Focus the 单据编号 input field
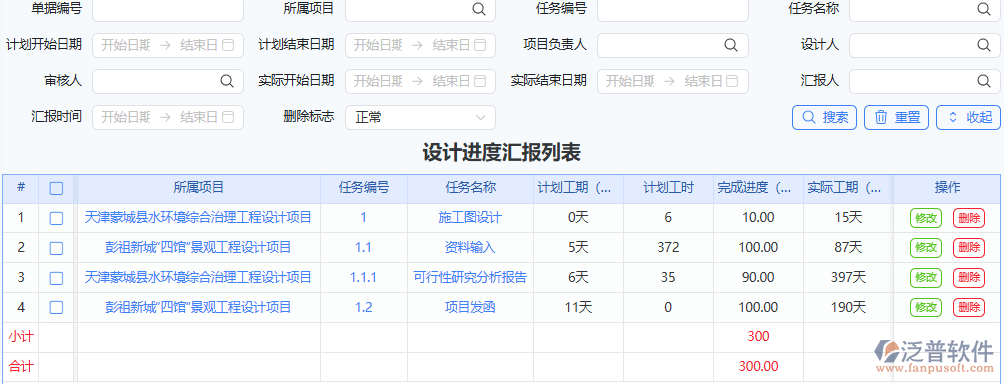 [168, 9]
